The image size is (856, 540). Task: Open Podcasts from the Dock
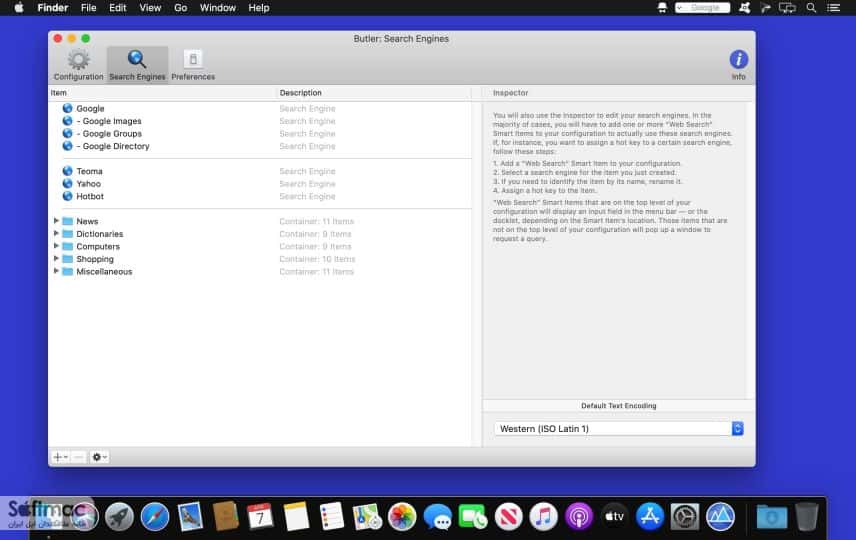(x=579, y=516)
